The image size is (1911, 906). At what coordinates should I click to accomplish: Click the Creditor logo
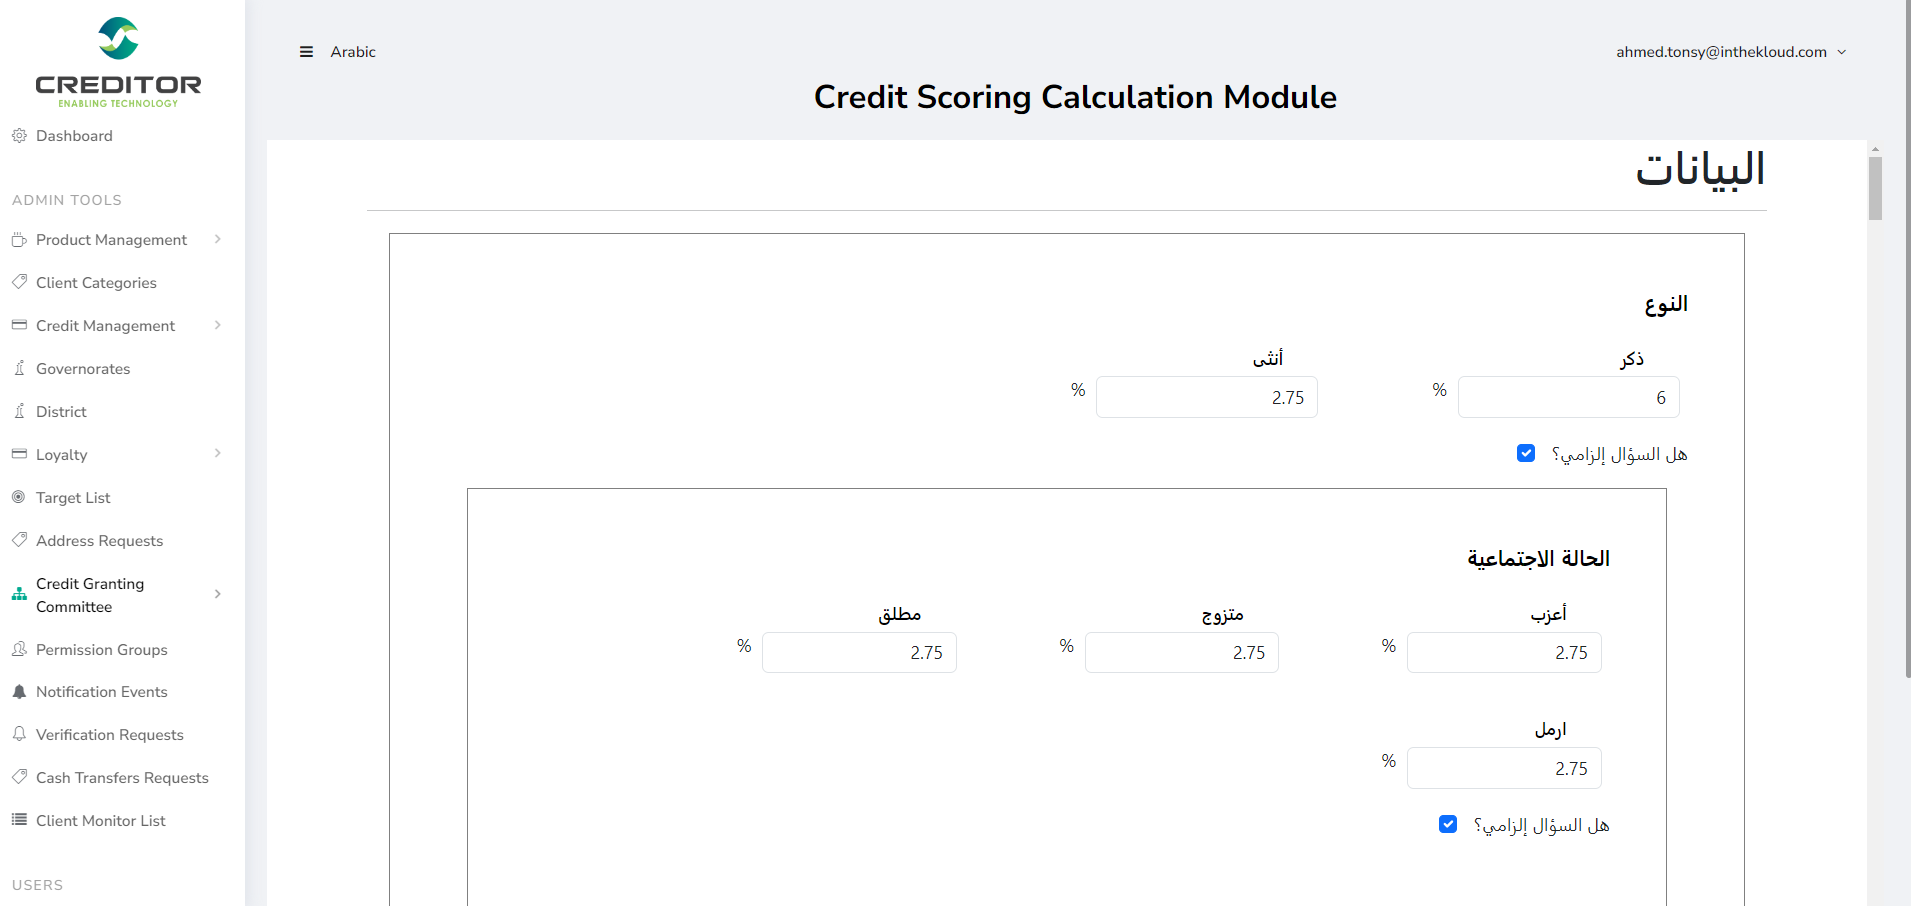tap(118, 62)
